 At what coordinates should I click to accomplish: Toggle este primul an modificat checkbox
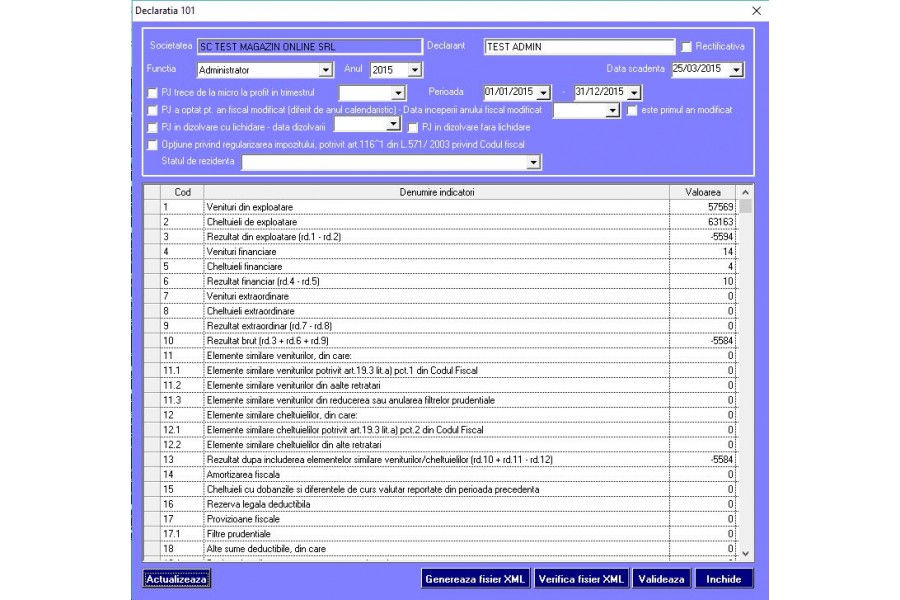pyautogui.click(x=632, y=110)
